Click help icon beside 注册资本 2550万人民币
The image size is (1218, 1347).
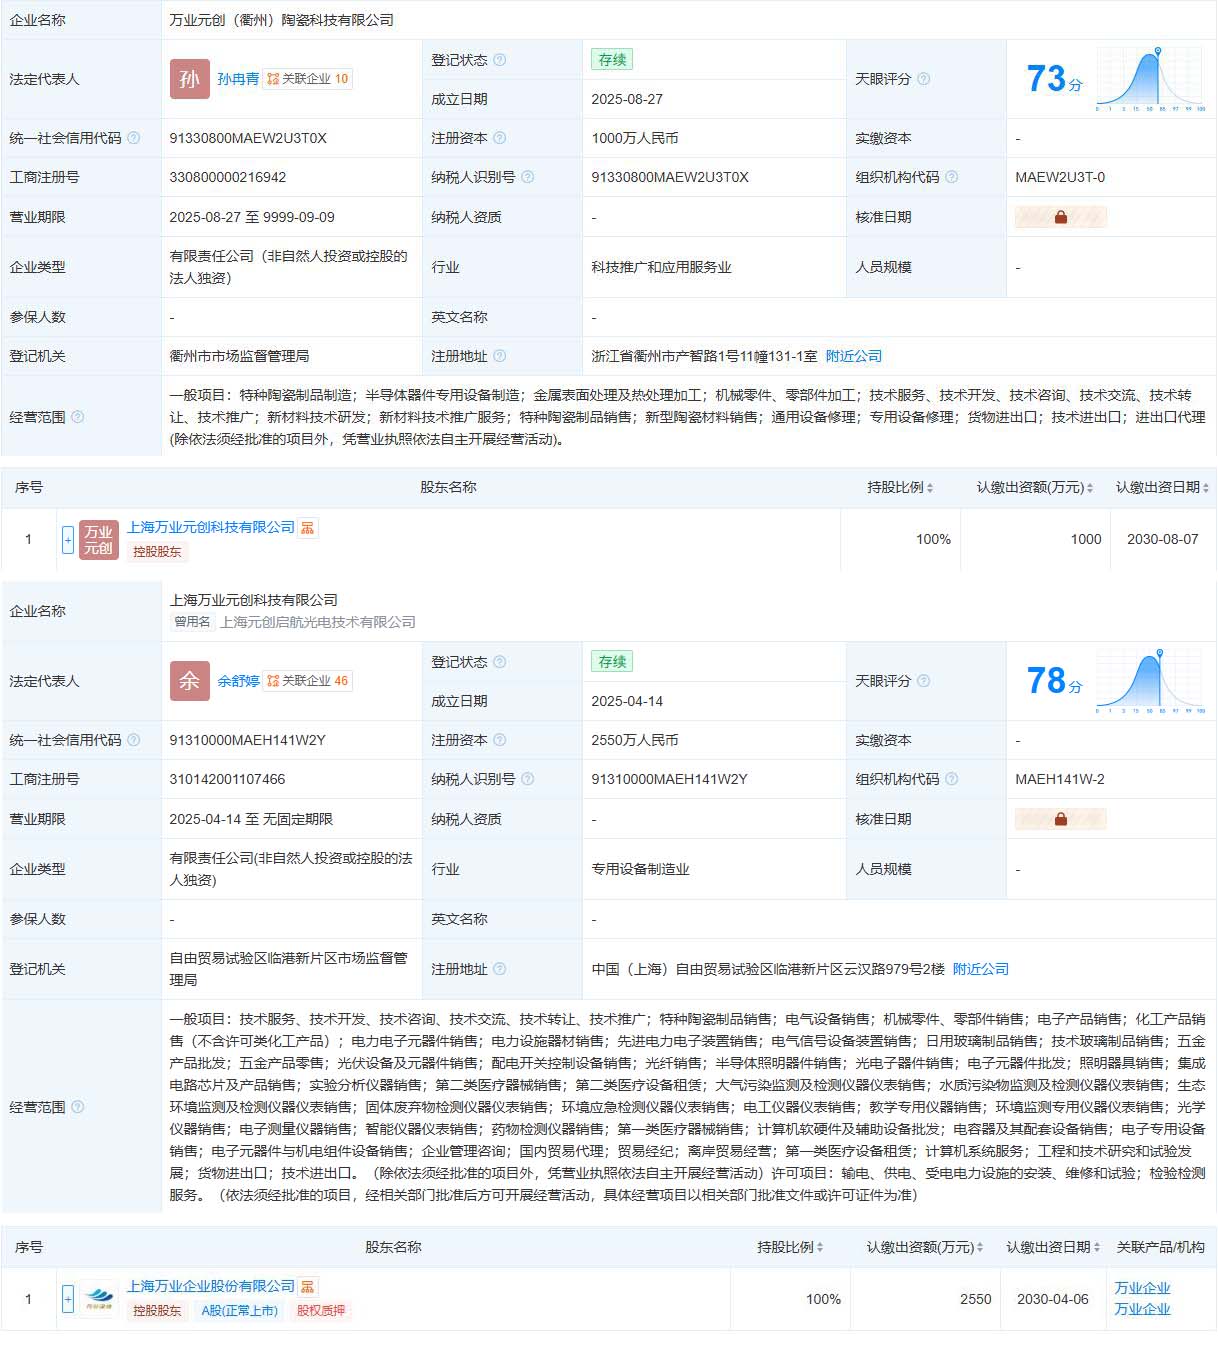click(500, 740)
